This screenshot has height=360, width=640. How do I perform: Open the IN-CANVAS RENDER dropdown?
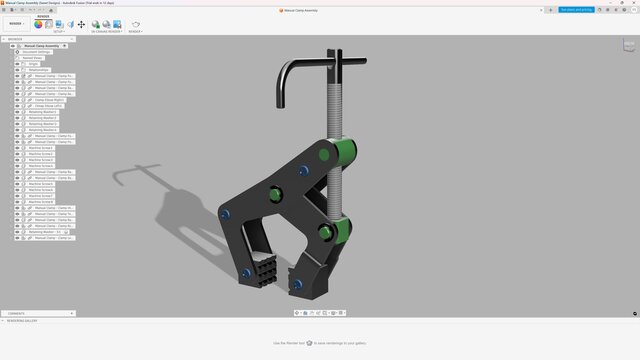coord(107,31)
